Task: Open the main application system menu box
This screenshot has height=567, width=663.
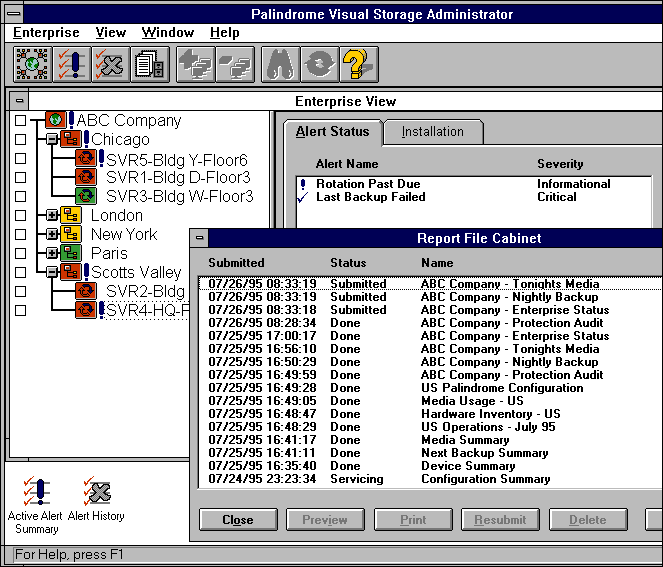Action: (x=14, y=14)
